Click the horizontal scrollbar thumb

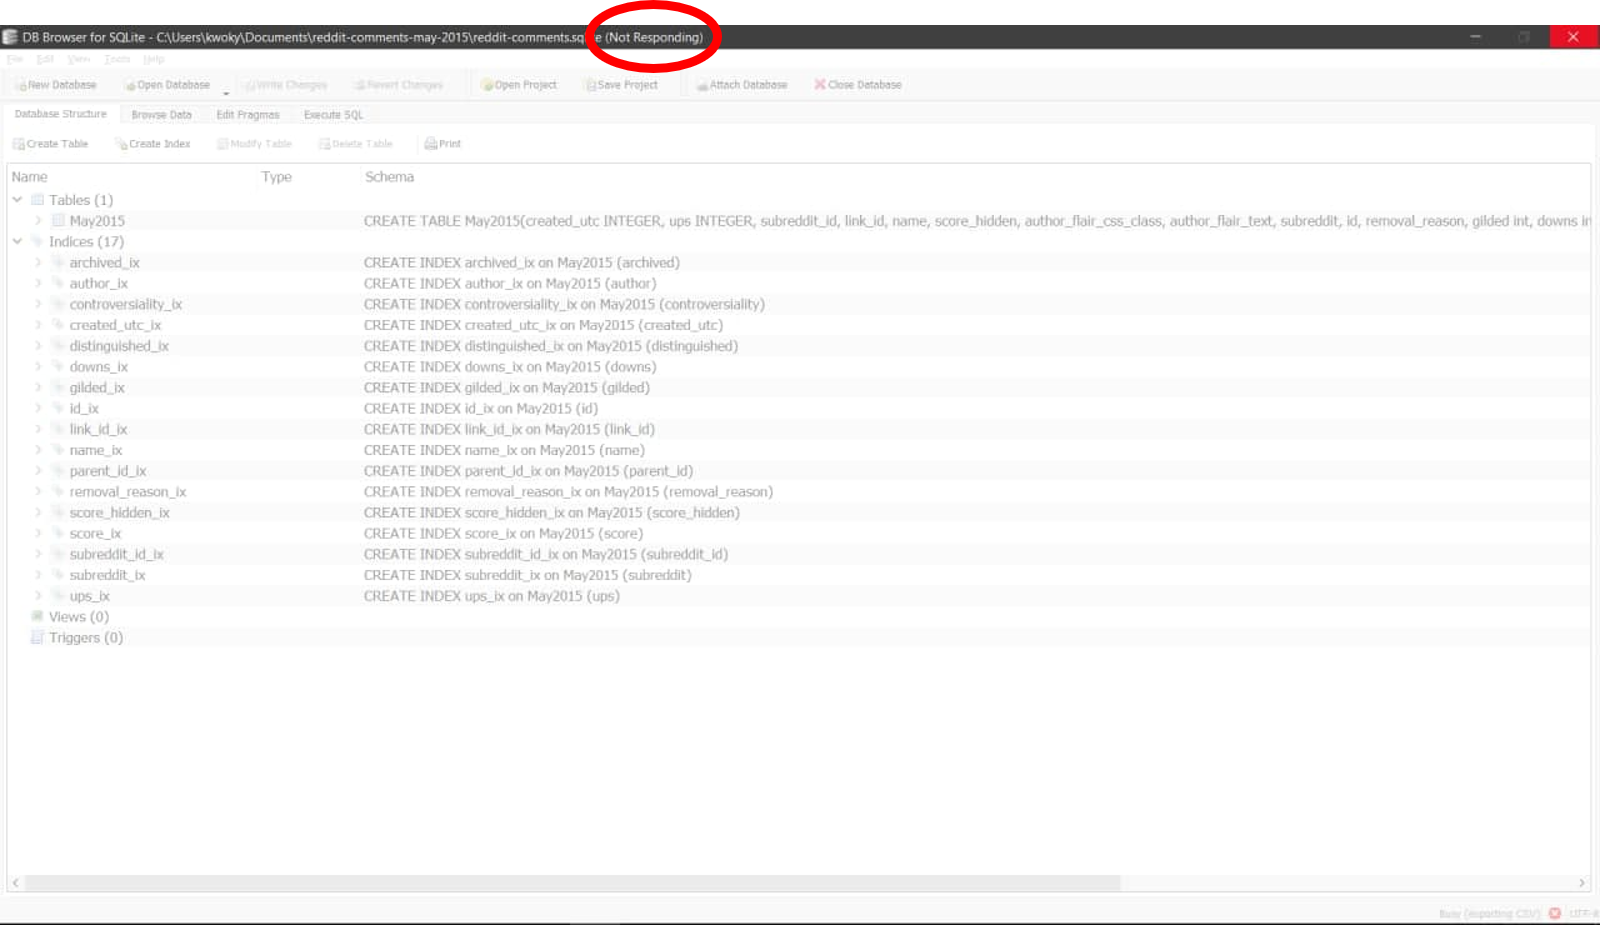(x=573, y=883)
